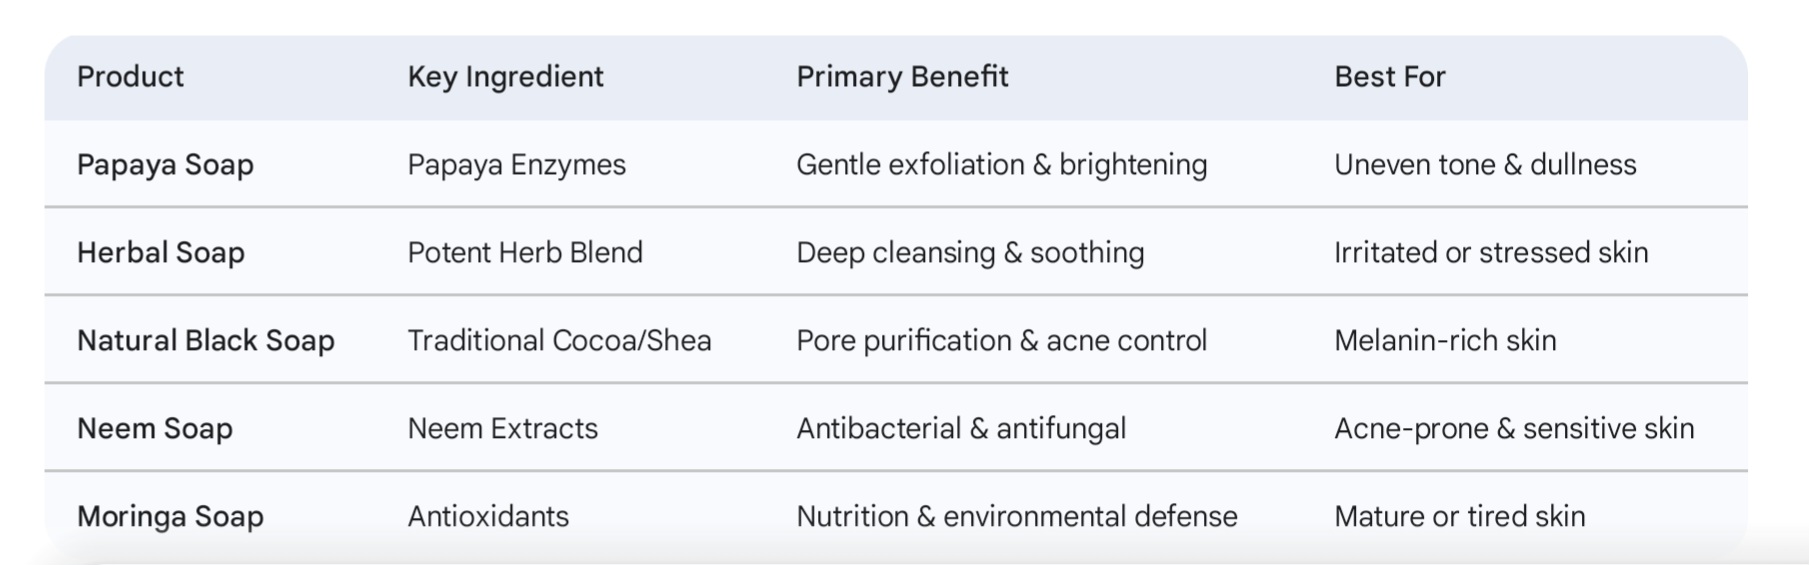This screenshot has height=565, width=1809.
Task: Click Gentle exfoliation & brightening text
Action: [1001, 165]
